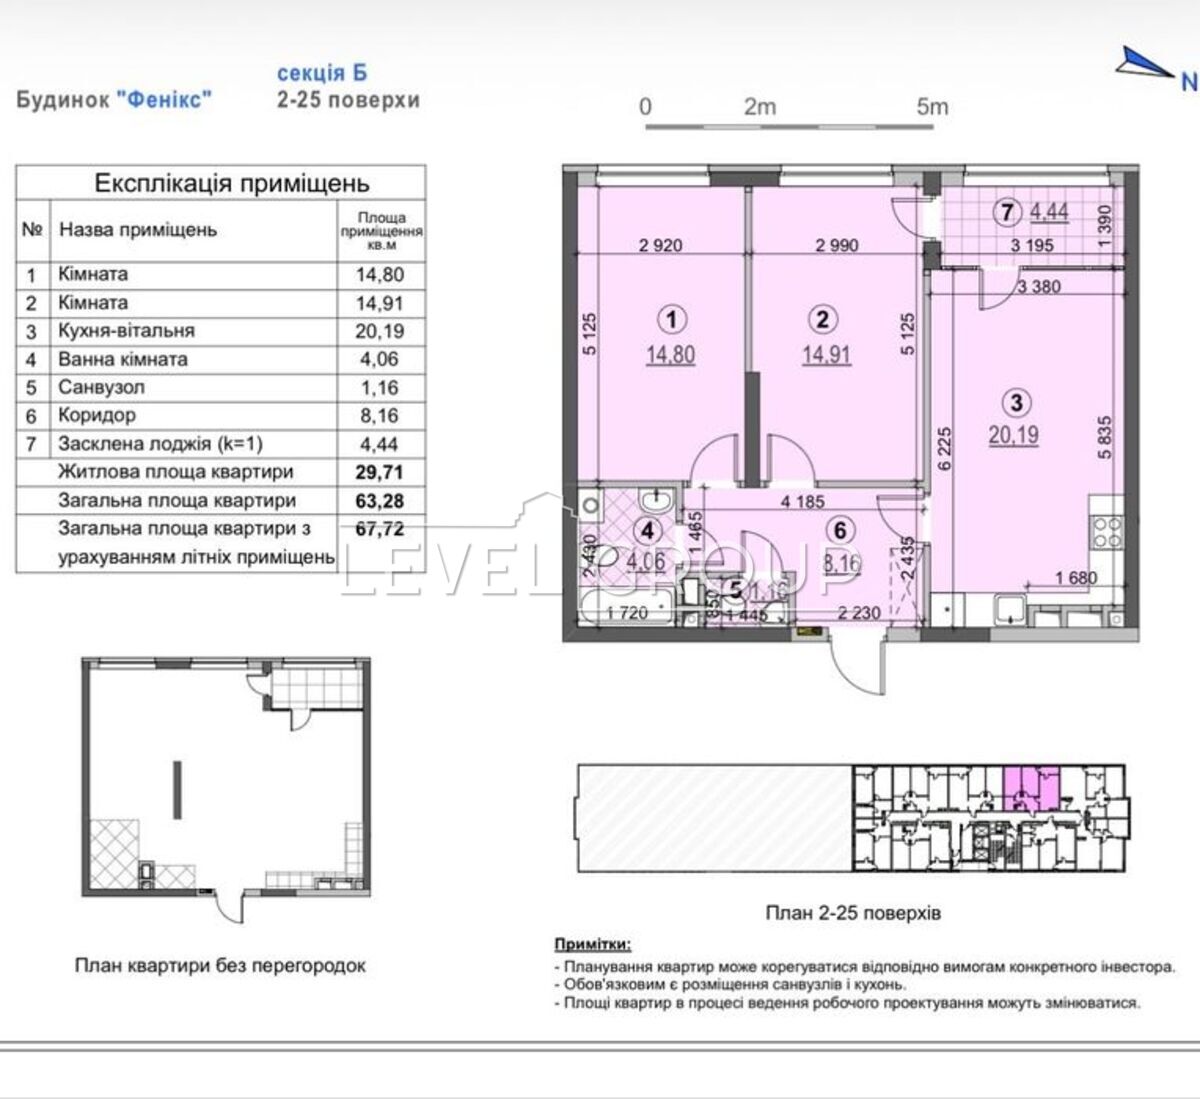Select the circled number 2 room marker
The image size is (1200, 1099).
click(823, 319)
